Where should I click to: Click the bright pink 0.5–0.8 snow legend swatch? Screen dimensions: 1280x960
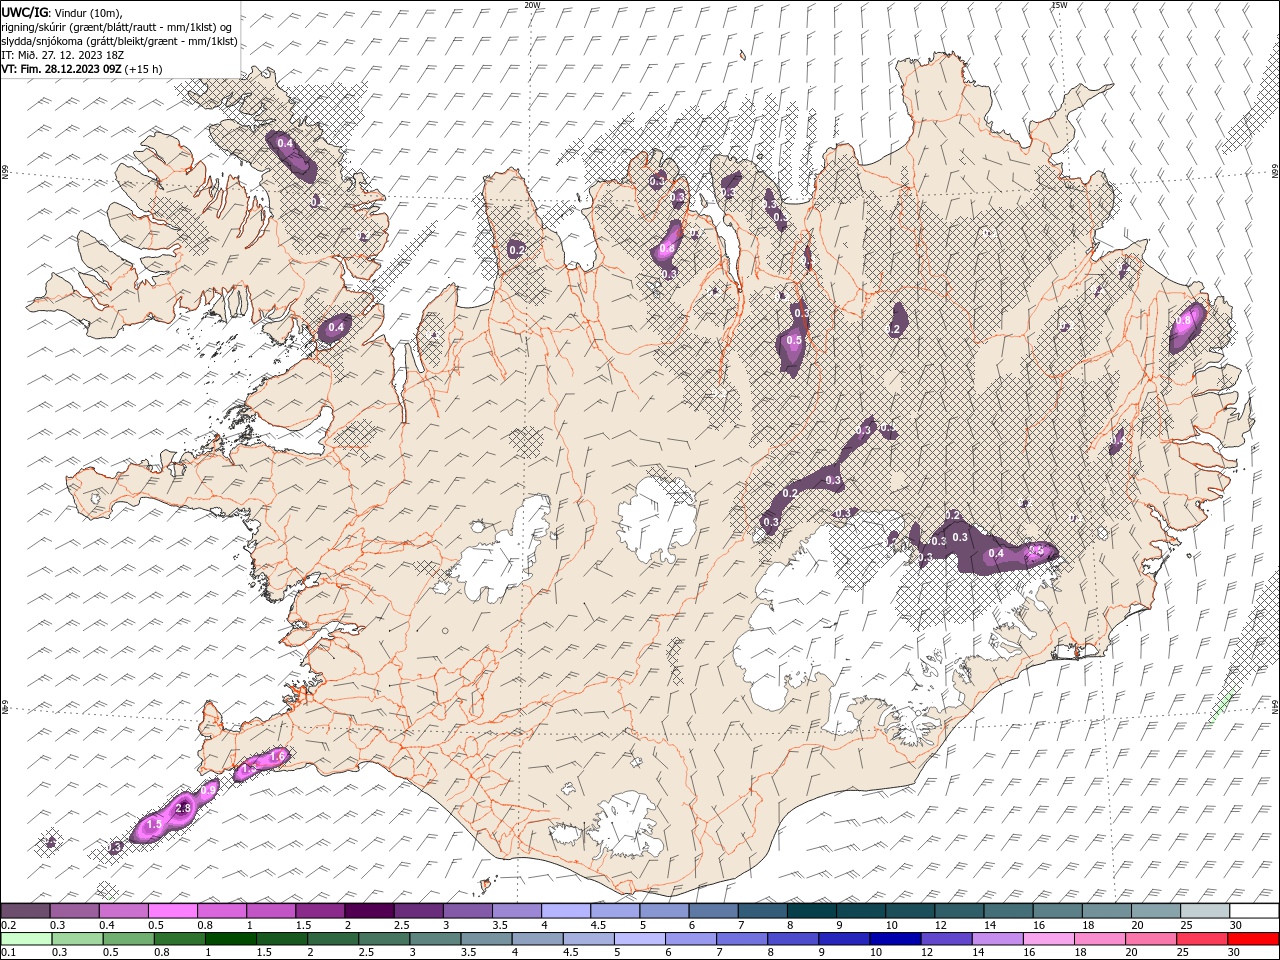click(x=173, y=911)
